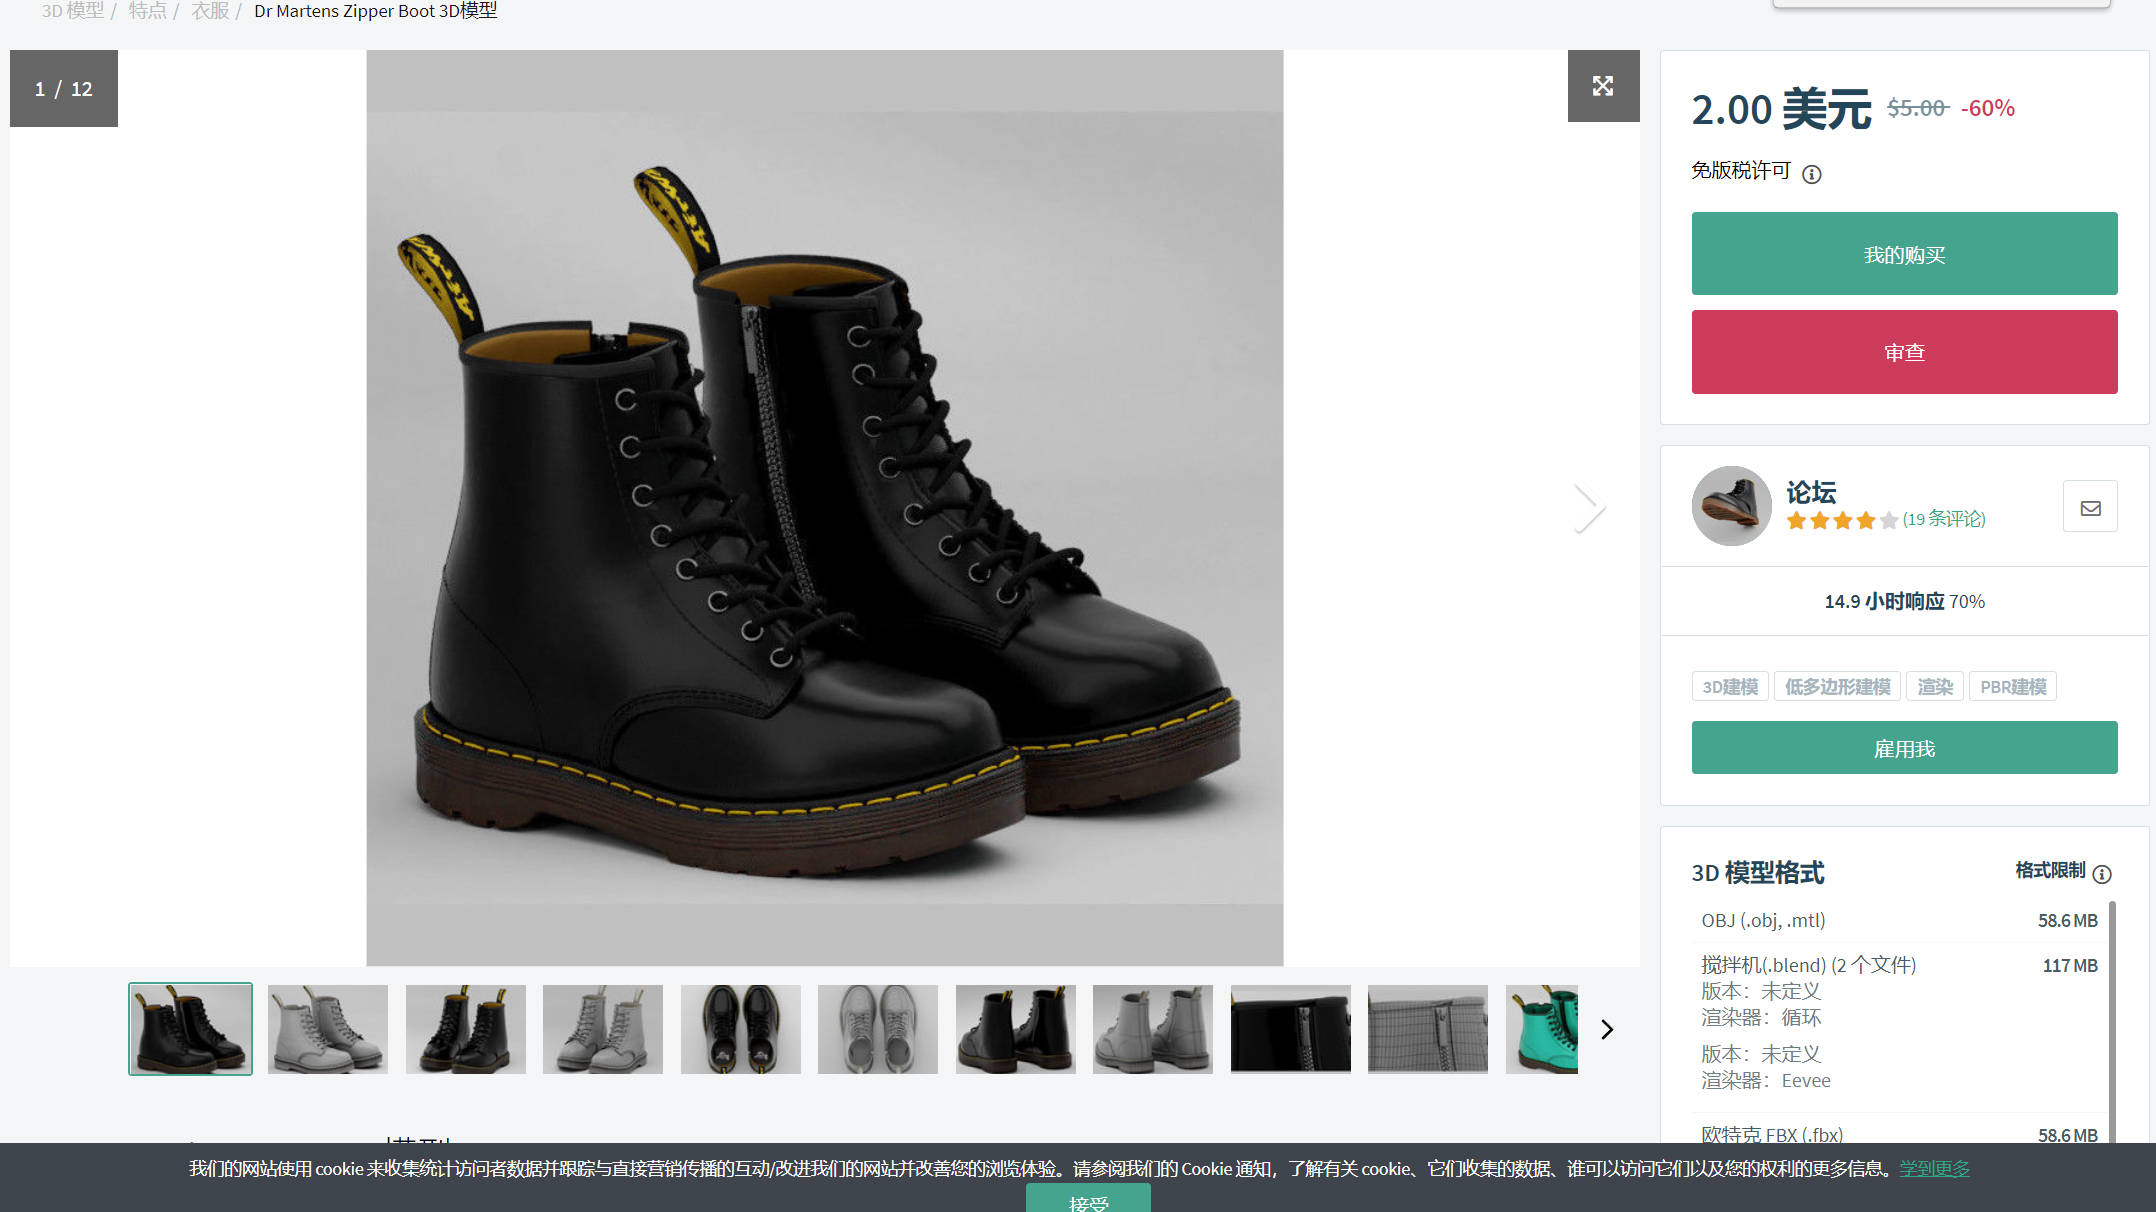The height and width of the screenshot is (1212, 2156).
Task: Go to 特点 breadcrumb
Action: 147,11
